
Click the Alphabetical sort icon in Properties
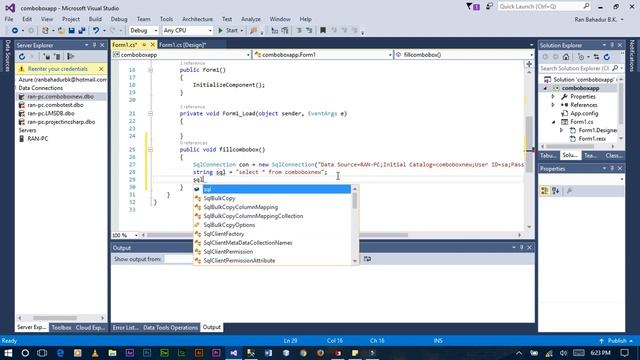555,191
